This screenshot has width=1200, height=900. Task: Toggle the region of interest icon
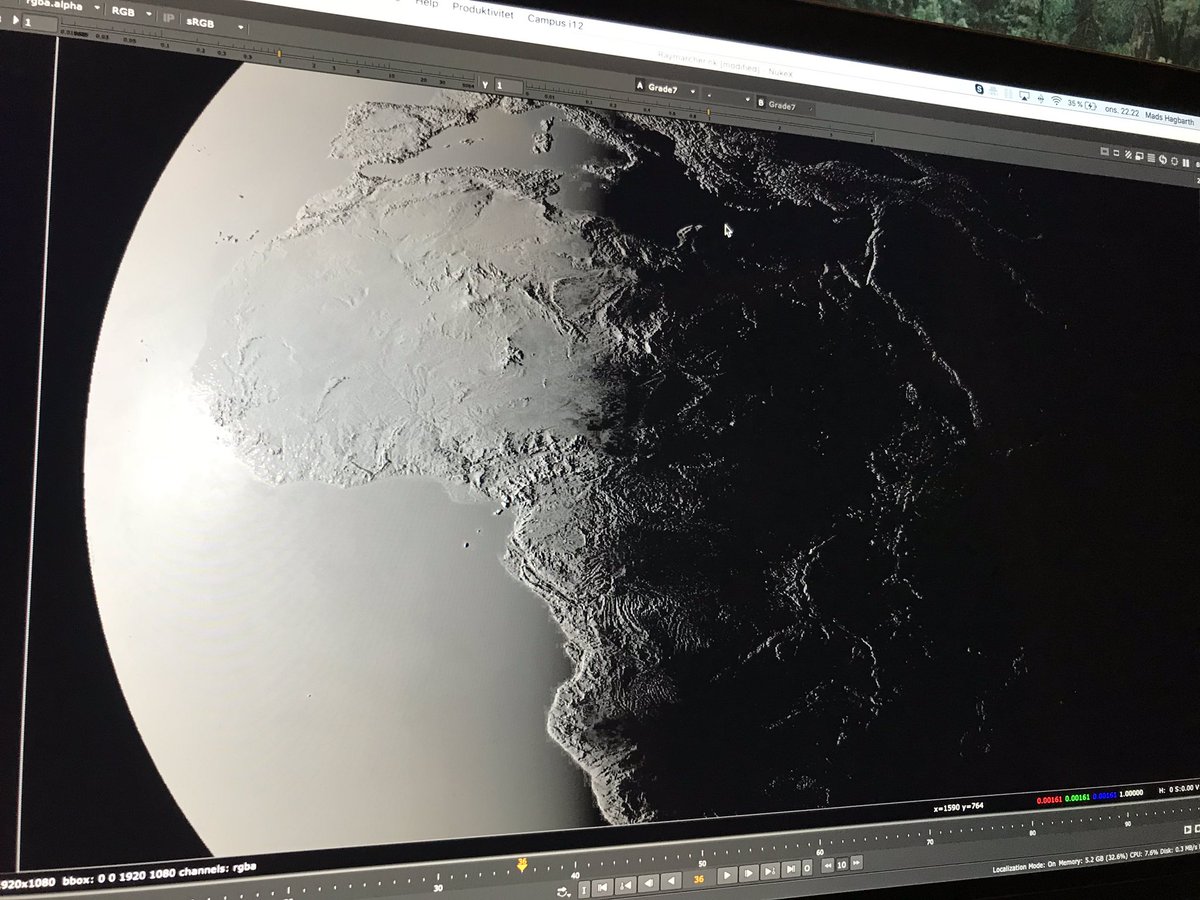click(x=1116, y=153)
